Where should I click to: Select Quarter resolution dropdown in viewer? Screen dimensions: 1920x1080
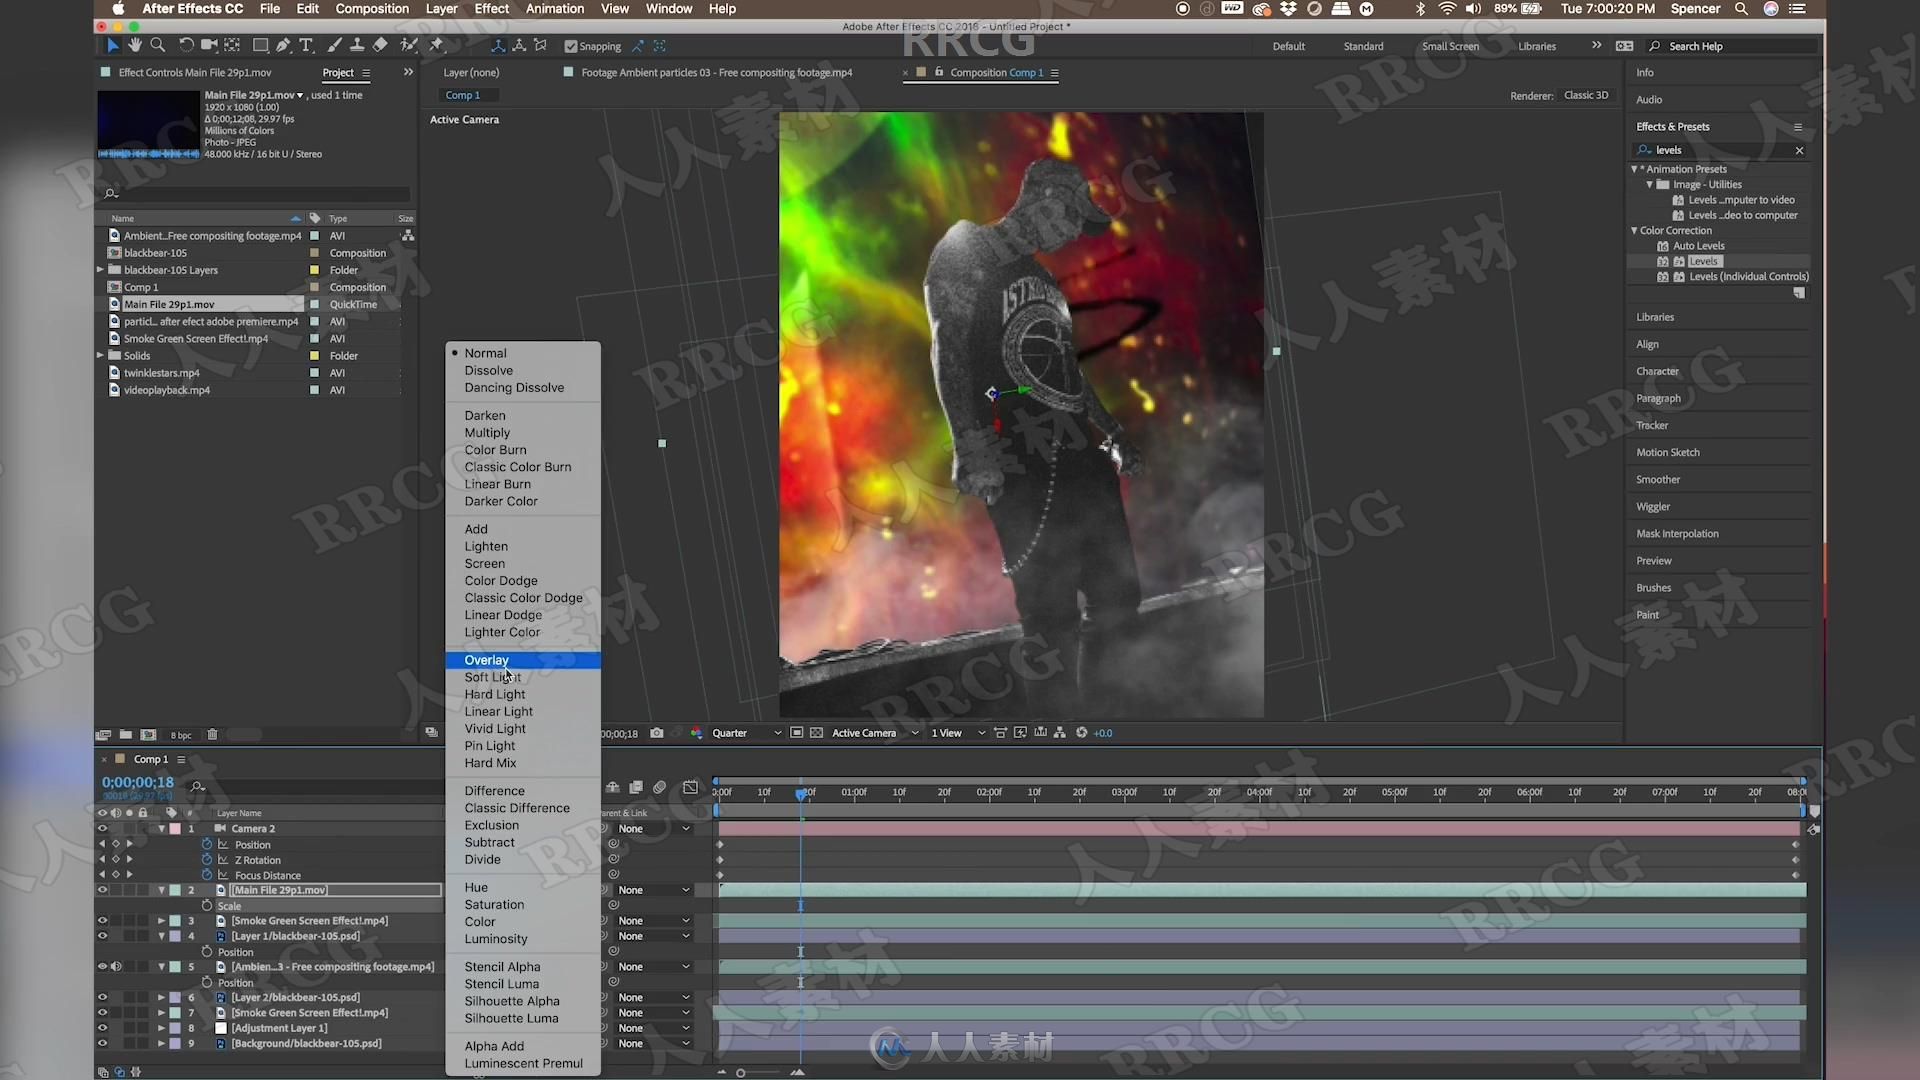point(742,732)
